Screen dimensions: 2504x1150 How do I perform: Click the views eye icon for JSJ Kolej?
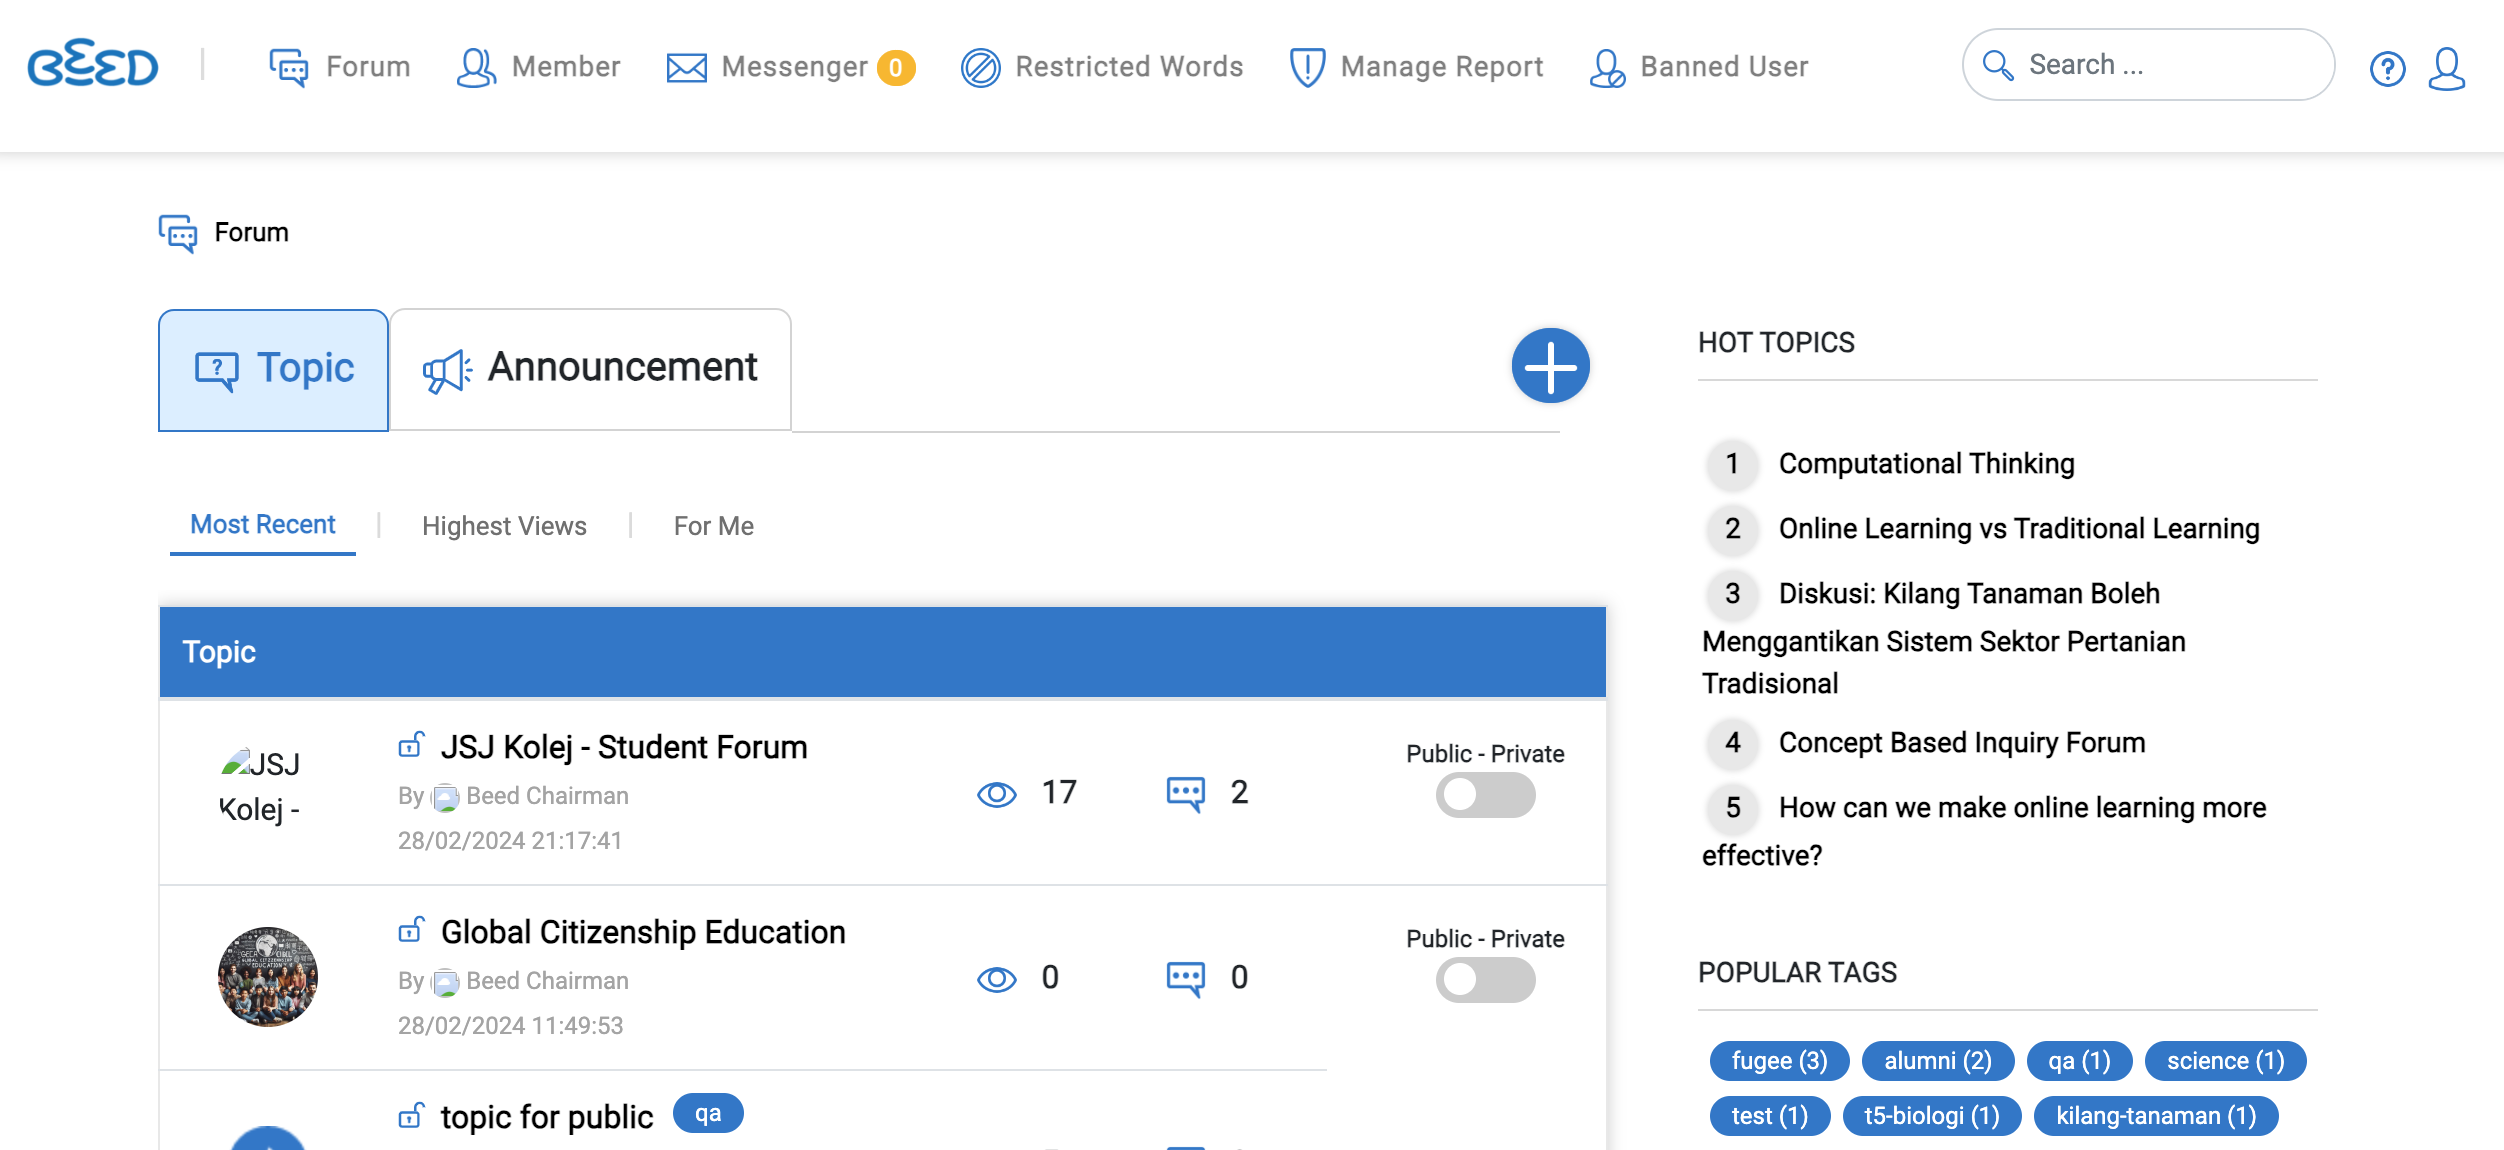996,794
